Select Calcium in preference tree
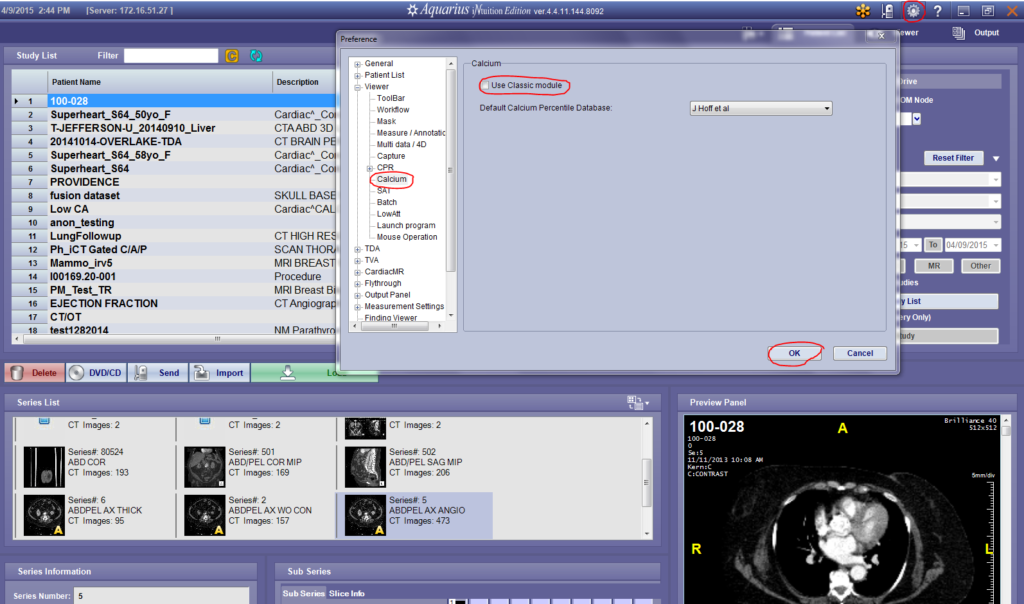Screen dimensions: 1024x604 391,179
